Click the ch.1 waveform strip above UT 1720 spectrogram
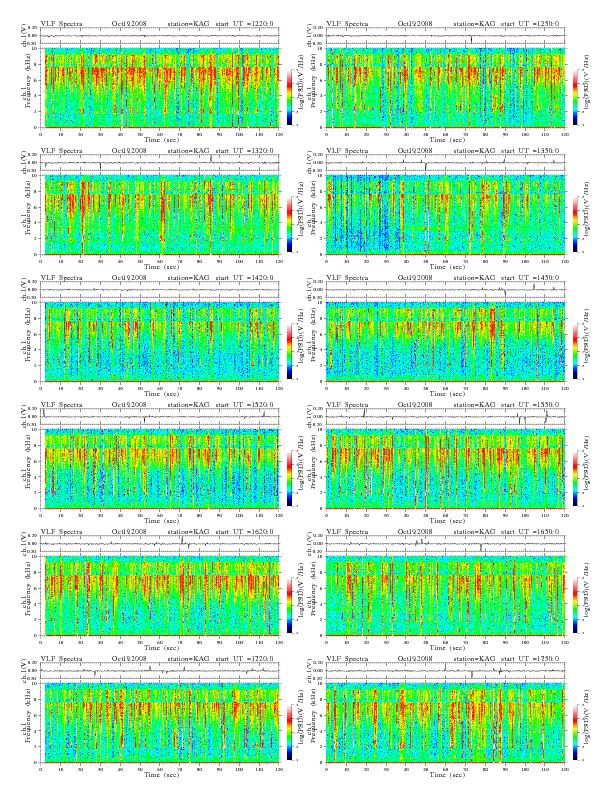Screen dimensions: 612x792 pos(160,671)
